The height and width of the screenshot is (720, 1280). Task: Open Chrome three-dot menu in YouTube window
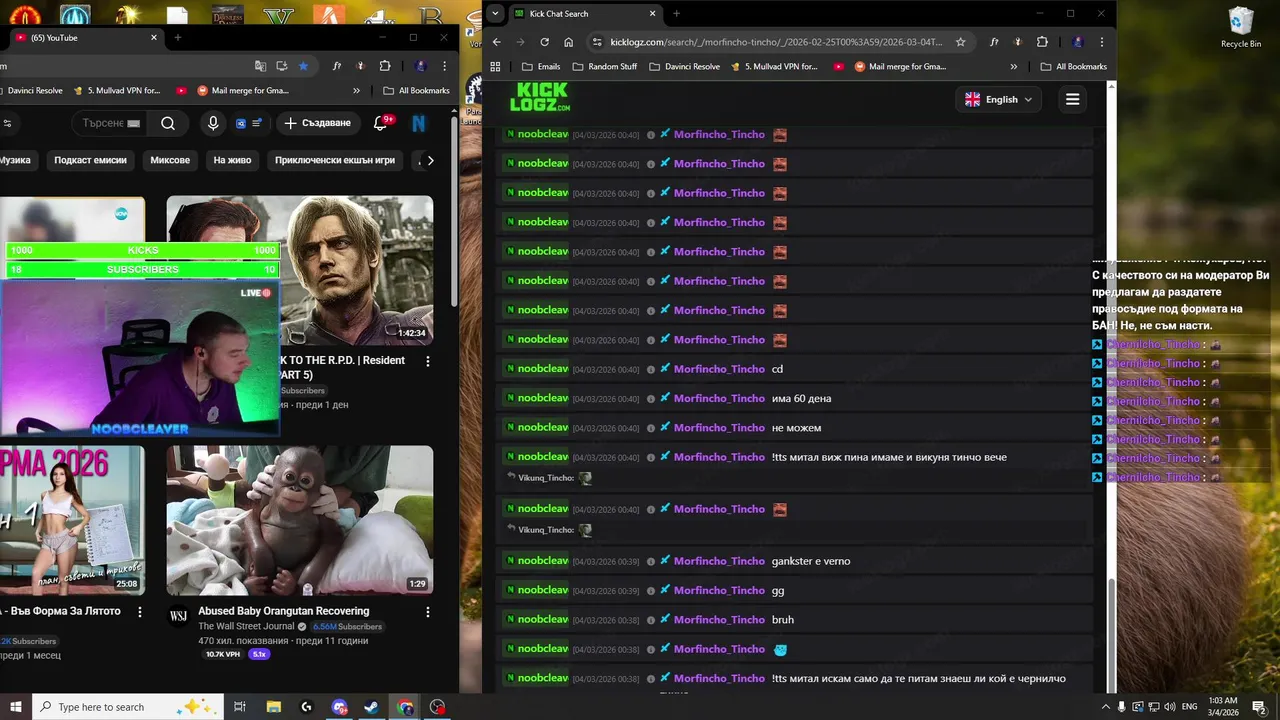(x=445, y=66)
